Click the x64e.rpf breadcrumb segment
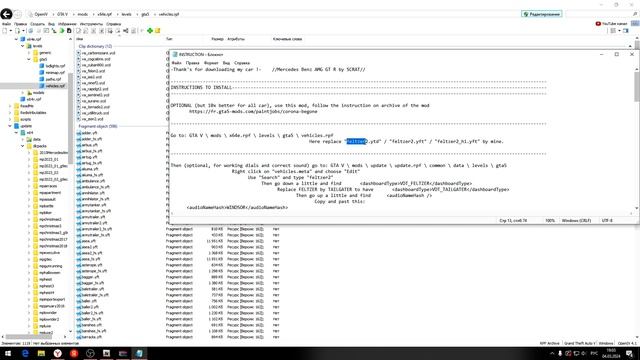640x360 pixels. point(104,14)
